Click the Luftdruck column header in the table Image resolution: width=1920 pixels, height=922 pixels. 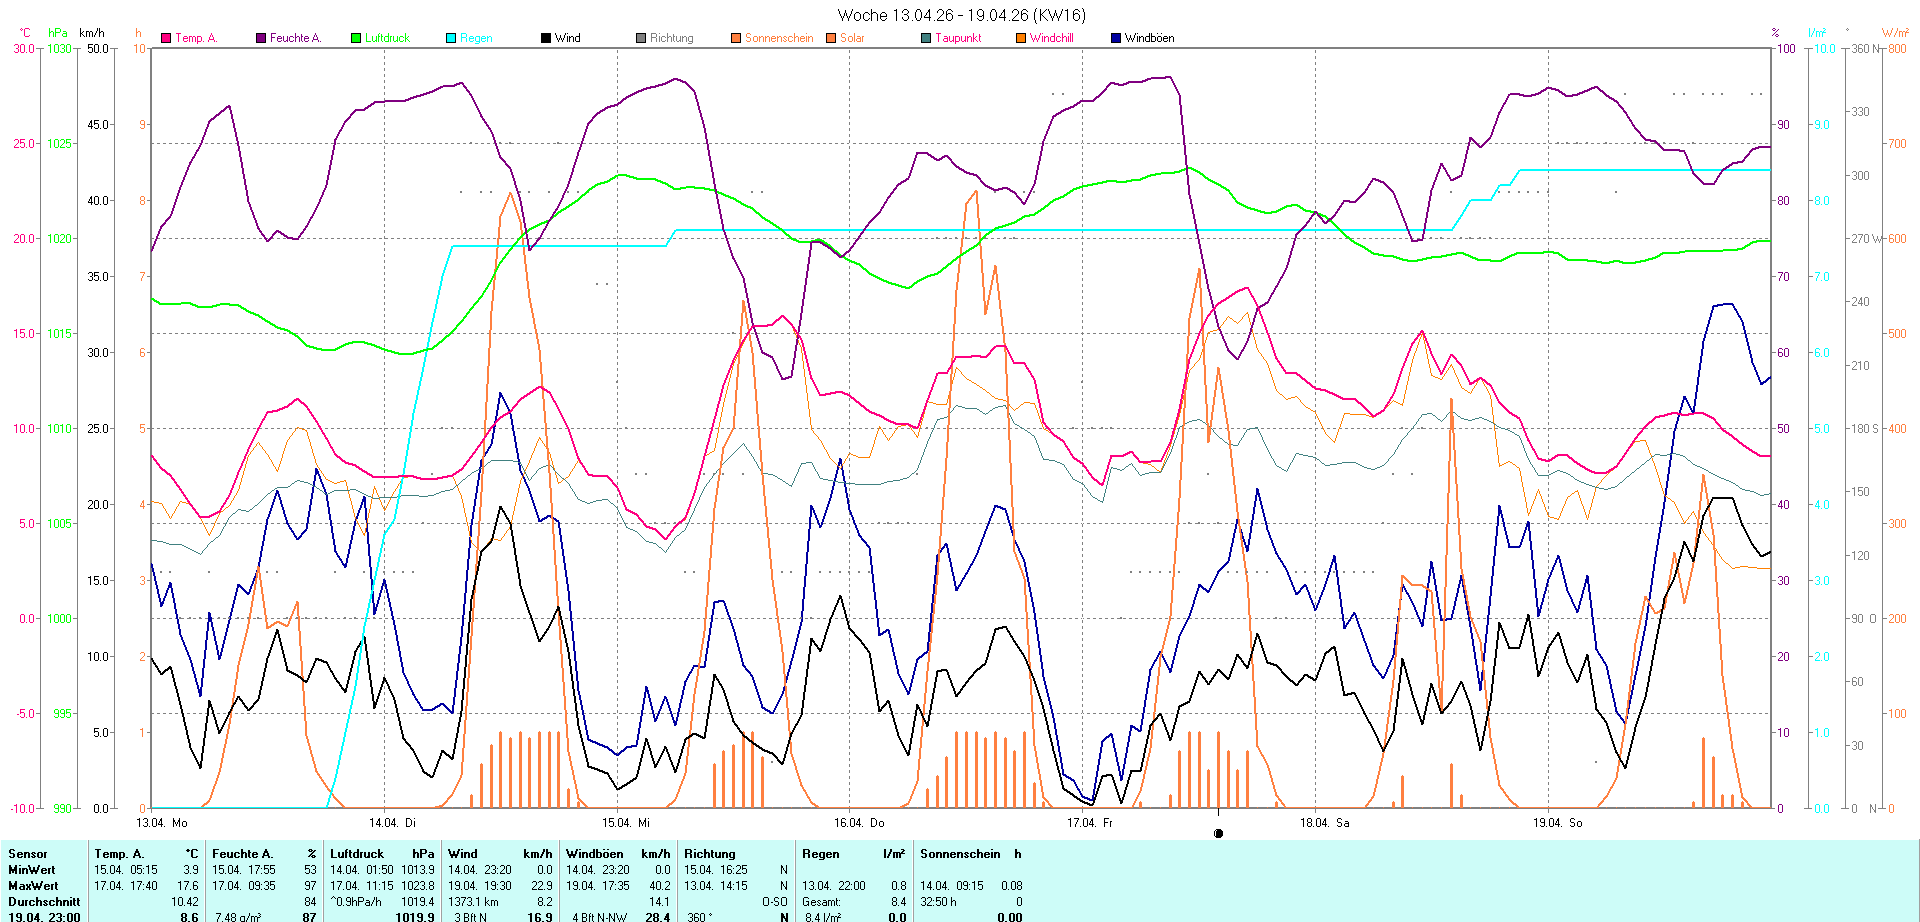coord(357,854)
